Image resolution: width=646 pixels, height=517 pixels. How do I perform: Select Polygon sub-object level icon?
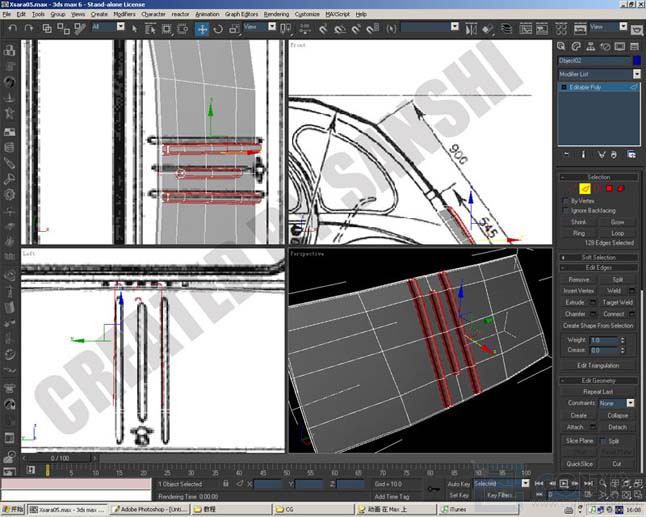[609, 189]
